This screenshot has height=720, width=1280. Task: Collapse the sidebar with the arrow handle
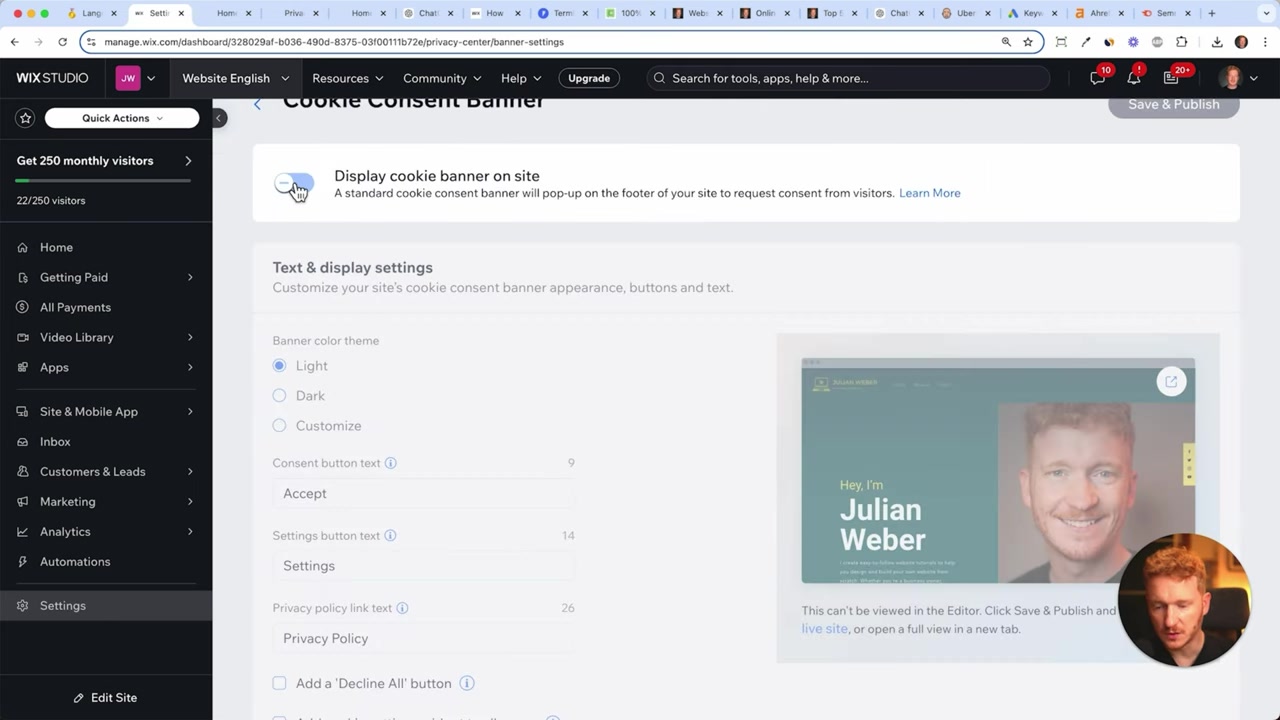pos(218,118)
